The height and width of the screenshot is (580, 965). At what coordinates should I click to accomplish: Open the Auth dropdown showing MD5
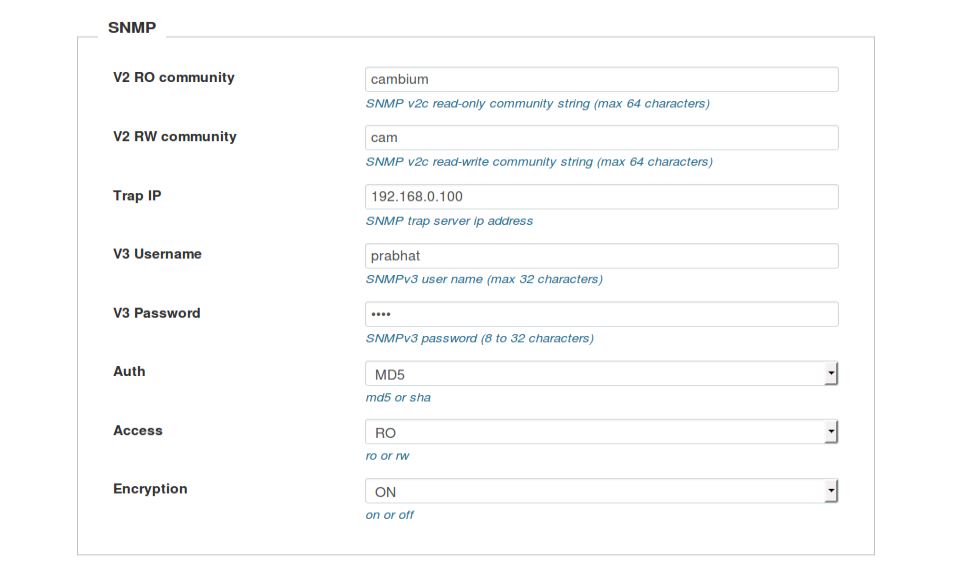tap(601, 374)
